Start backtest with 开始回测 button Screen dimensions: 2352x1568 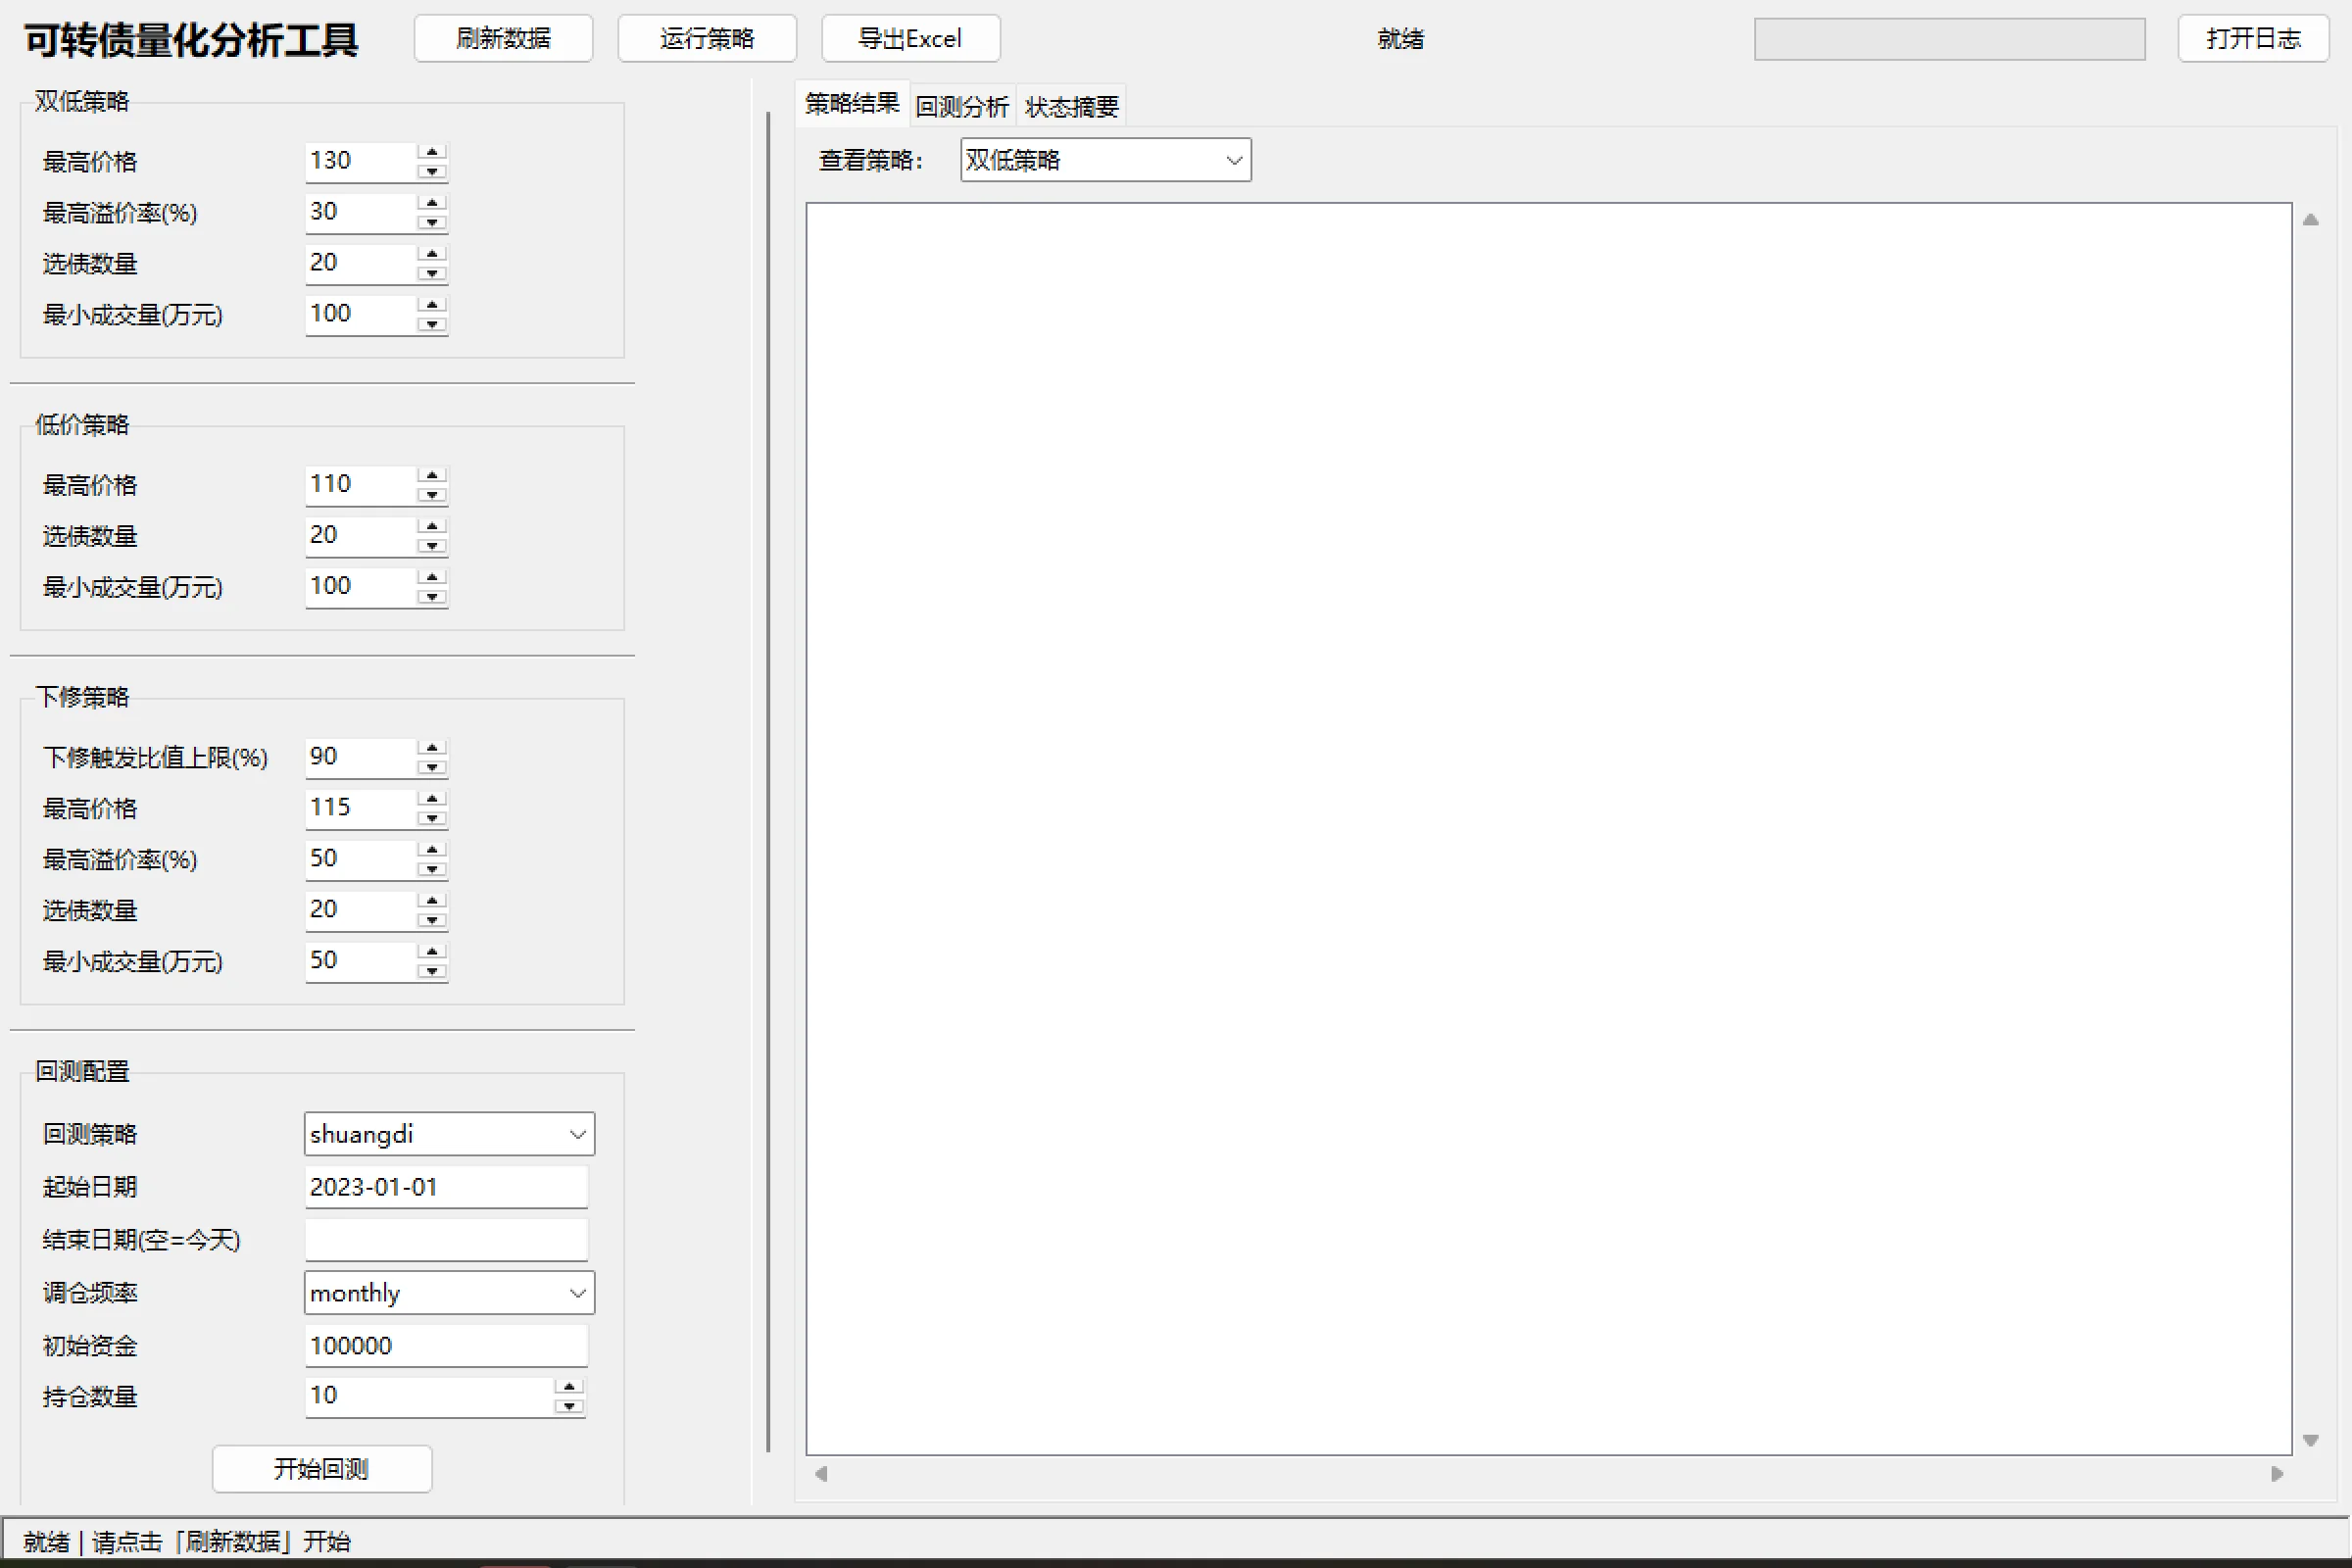322,1468
